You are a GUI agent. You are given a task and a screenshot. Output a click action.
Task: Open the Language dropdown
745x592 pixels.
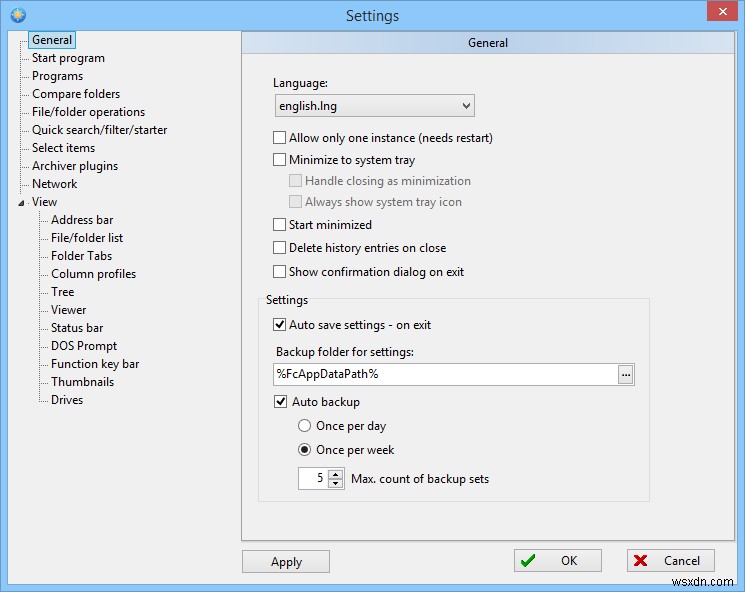[374, 106]
